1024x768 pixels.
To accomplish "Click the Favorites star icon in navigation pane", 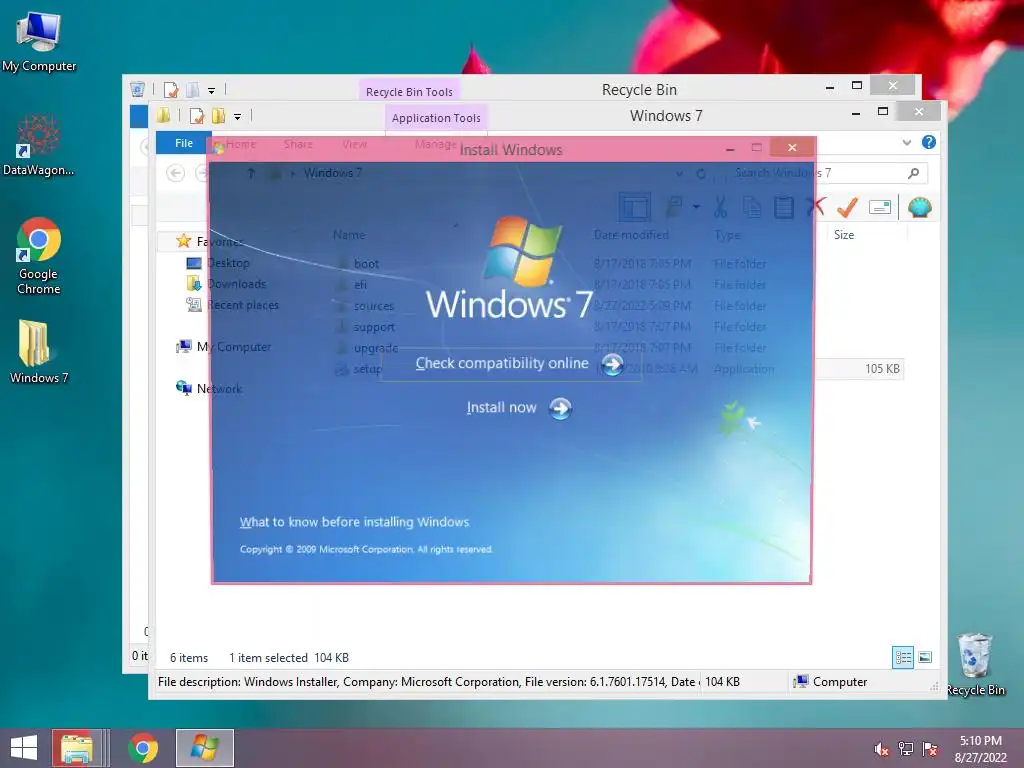I will pyautogui.click(x=184, y=241).
